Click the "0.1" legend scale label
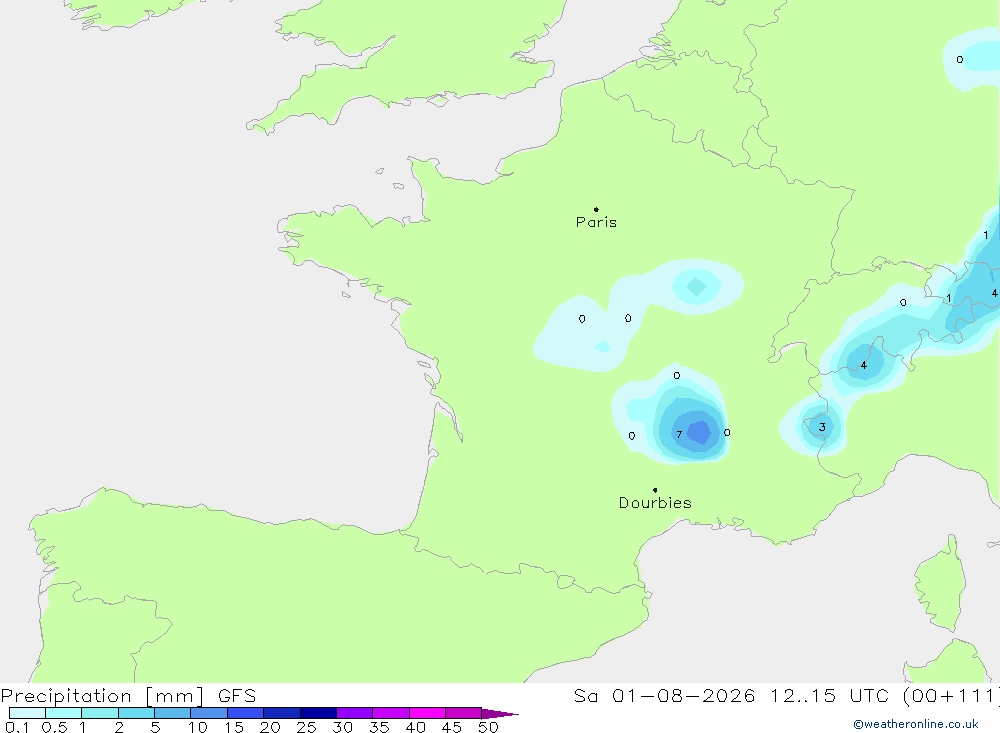This screenshot has width=1000, height=733. (17, 727)
